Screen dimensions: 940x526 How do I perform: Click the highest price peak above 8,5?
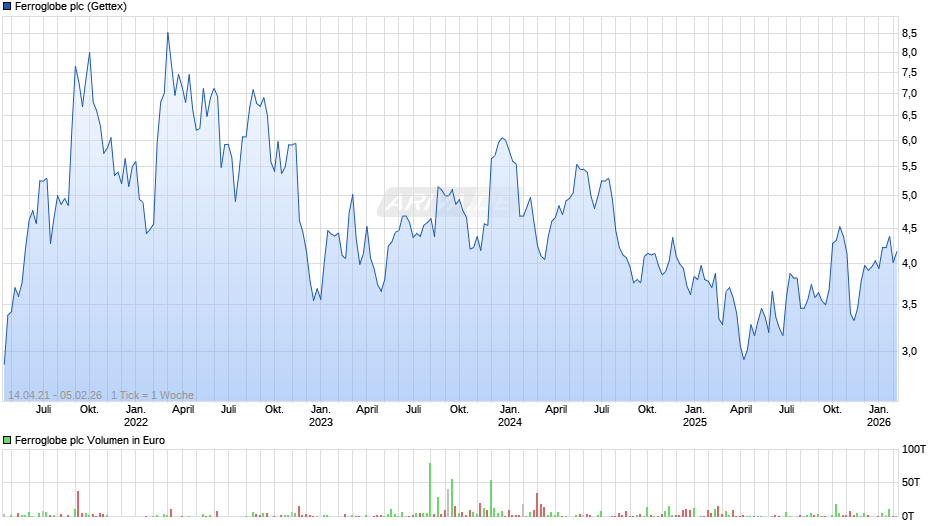(168, 33)
